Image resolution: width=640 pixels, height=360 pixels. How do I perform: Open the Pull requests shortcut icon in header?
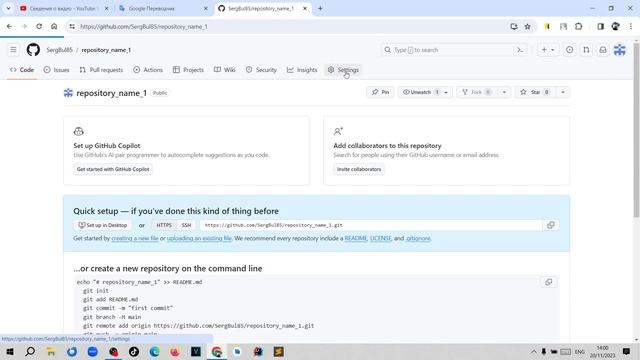(x=586, y=50)
